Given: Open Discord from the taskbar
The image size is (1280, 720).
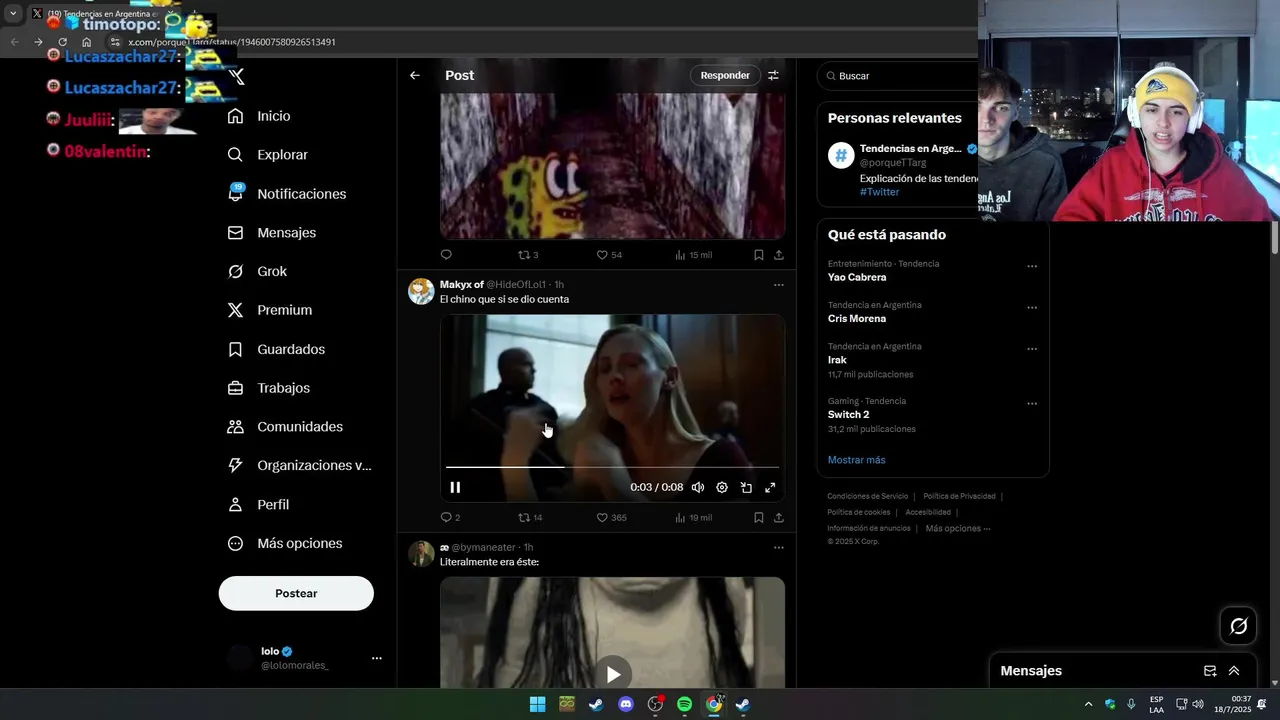Looking at the screenshot, I should tap(626, 704).
